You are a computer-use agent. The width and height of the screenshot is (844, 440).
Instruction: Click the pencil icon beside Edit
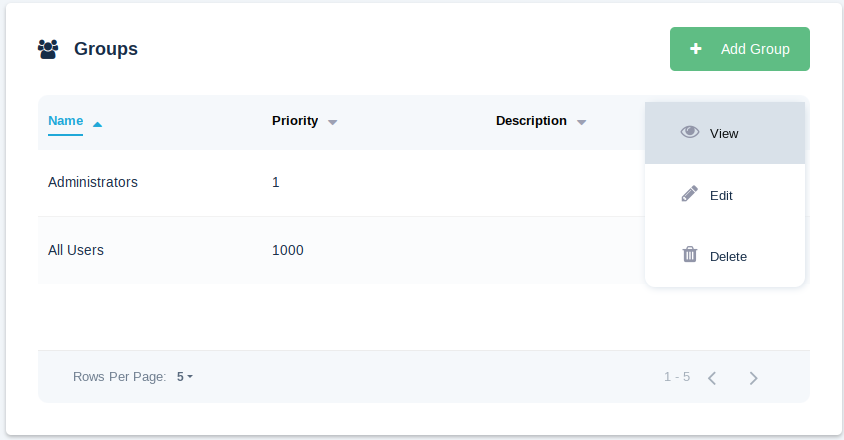point(690,194)
